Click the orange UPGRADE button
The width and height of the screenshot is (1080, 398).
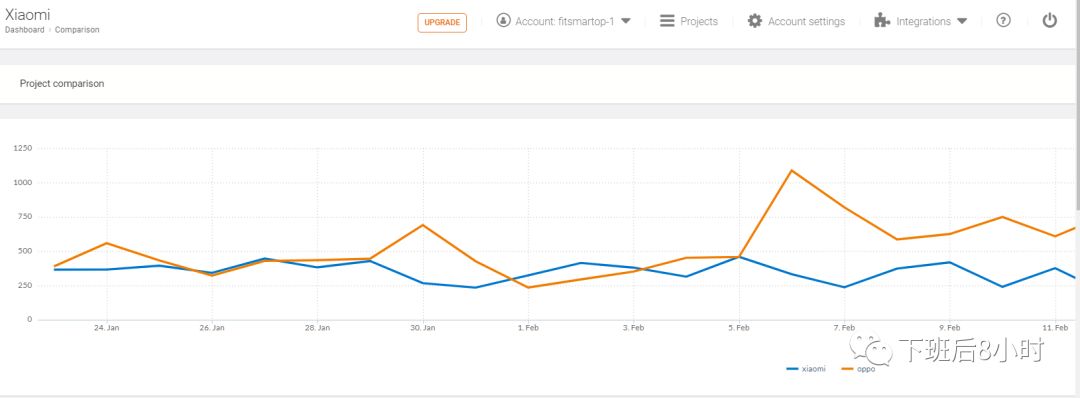point(442,23)
